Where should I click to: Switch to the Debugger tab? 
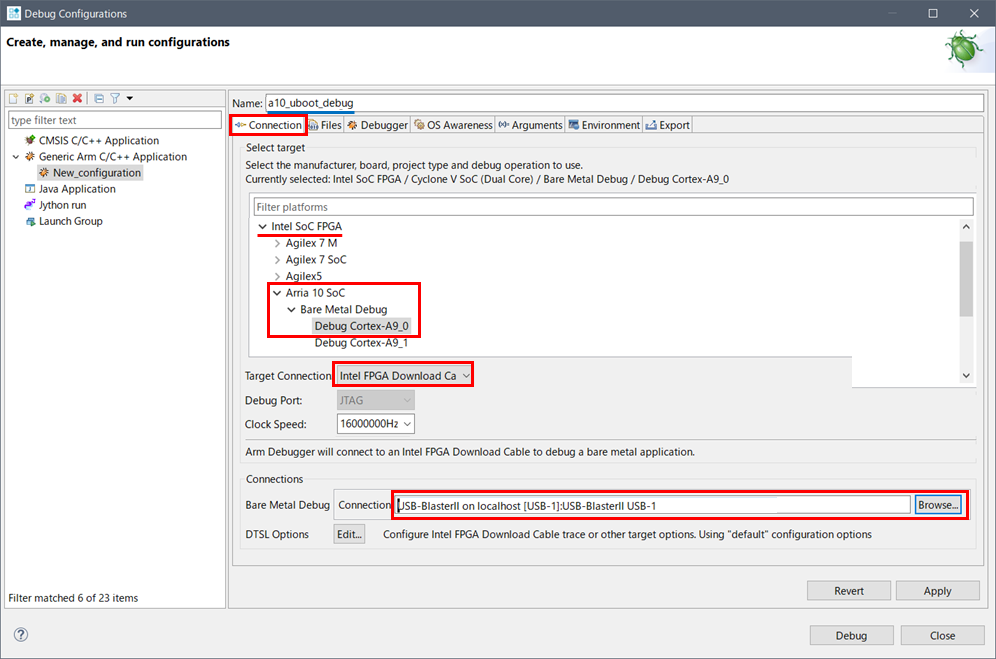tap(377, 125)
